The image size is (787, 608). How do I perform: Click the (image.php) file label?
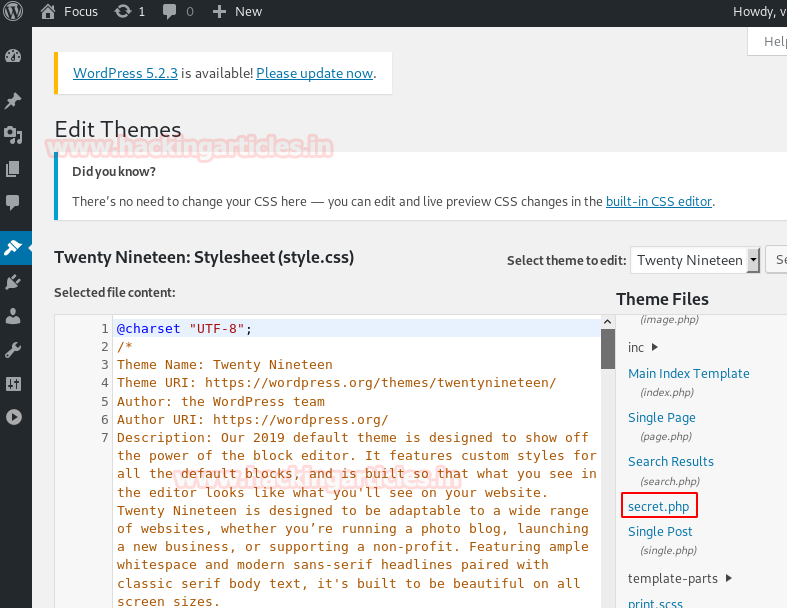[669, 319]
